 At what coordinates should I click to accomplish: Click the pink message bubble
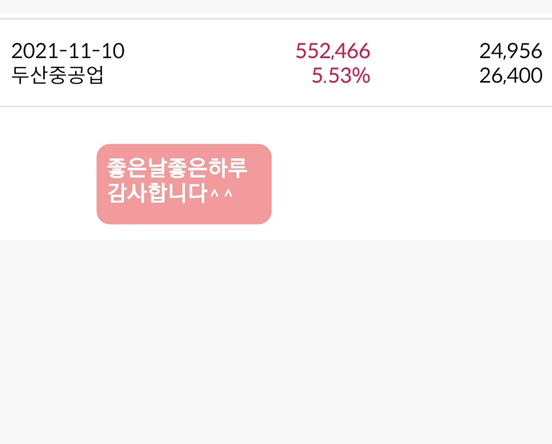coord(184,184)
